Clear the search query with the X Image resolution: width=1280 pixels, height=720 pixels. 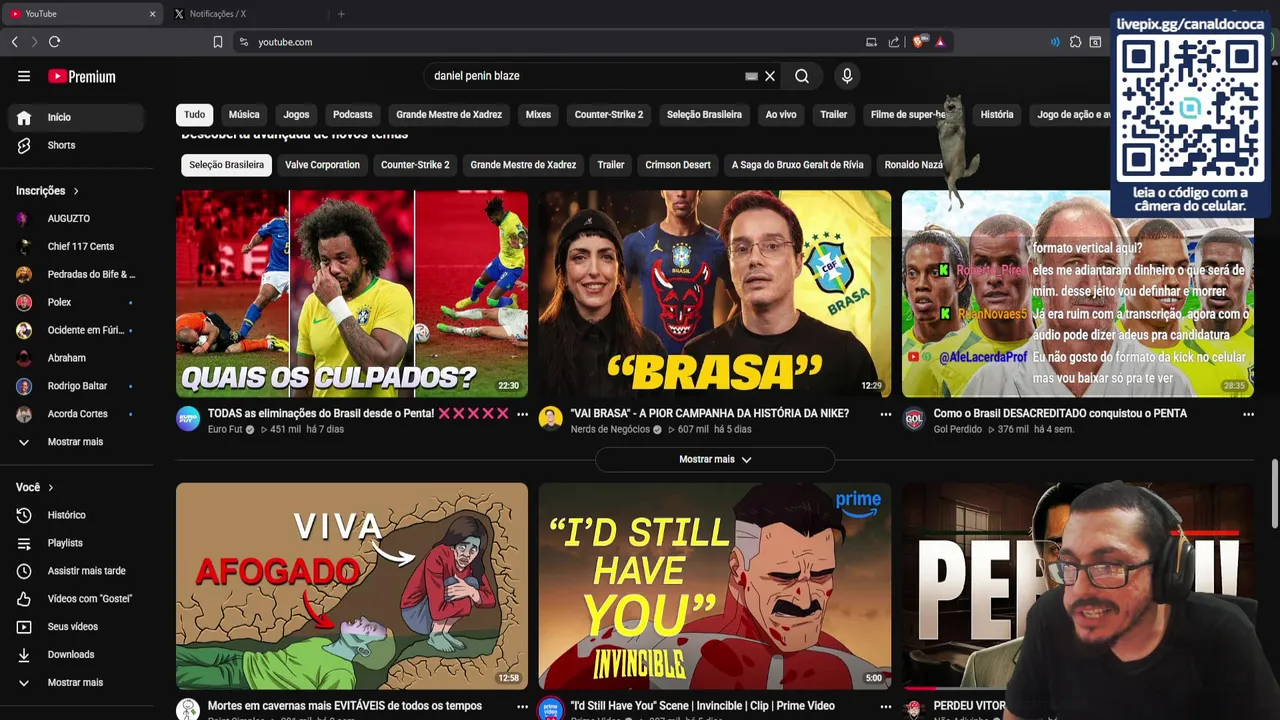pyautogui.click(x=770, y=76)
